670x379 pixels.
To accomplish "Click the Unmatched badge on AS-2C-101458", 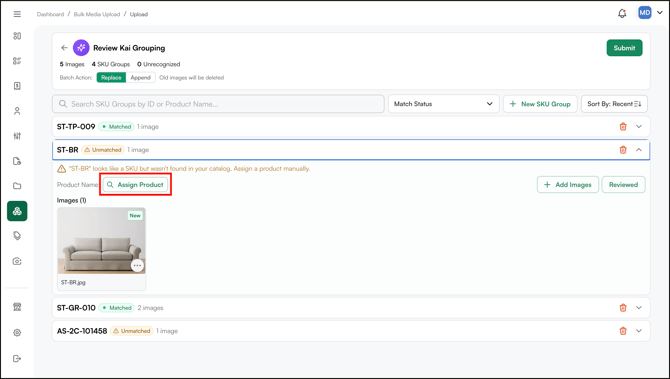I will point(132,331).
